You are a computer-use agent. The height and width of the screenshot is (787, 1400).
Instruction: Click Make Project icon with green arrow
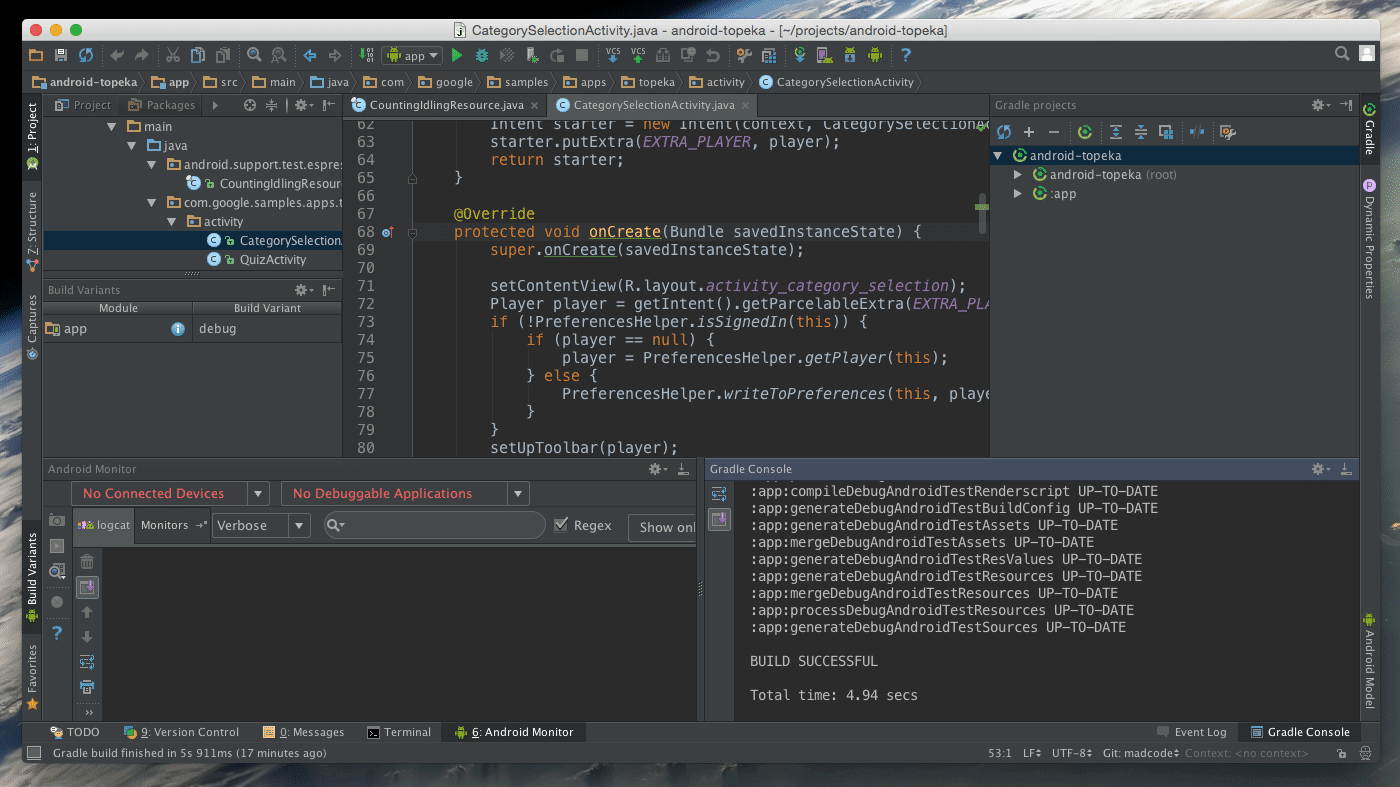tap(366, 56)
